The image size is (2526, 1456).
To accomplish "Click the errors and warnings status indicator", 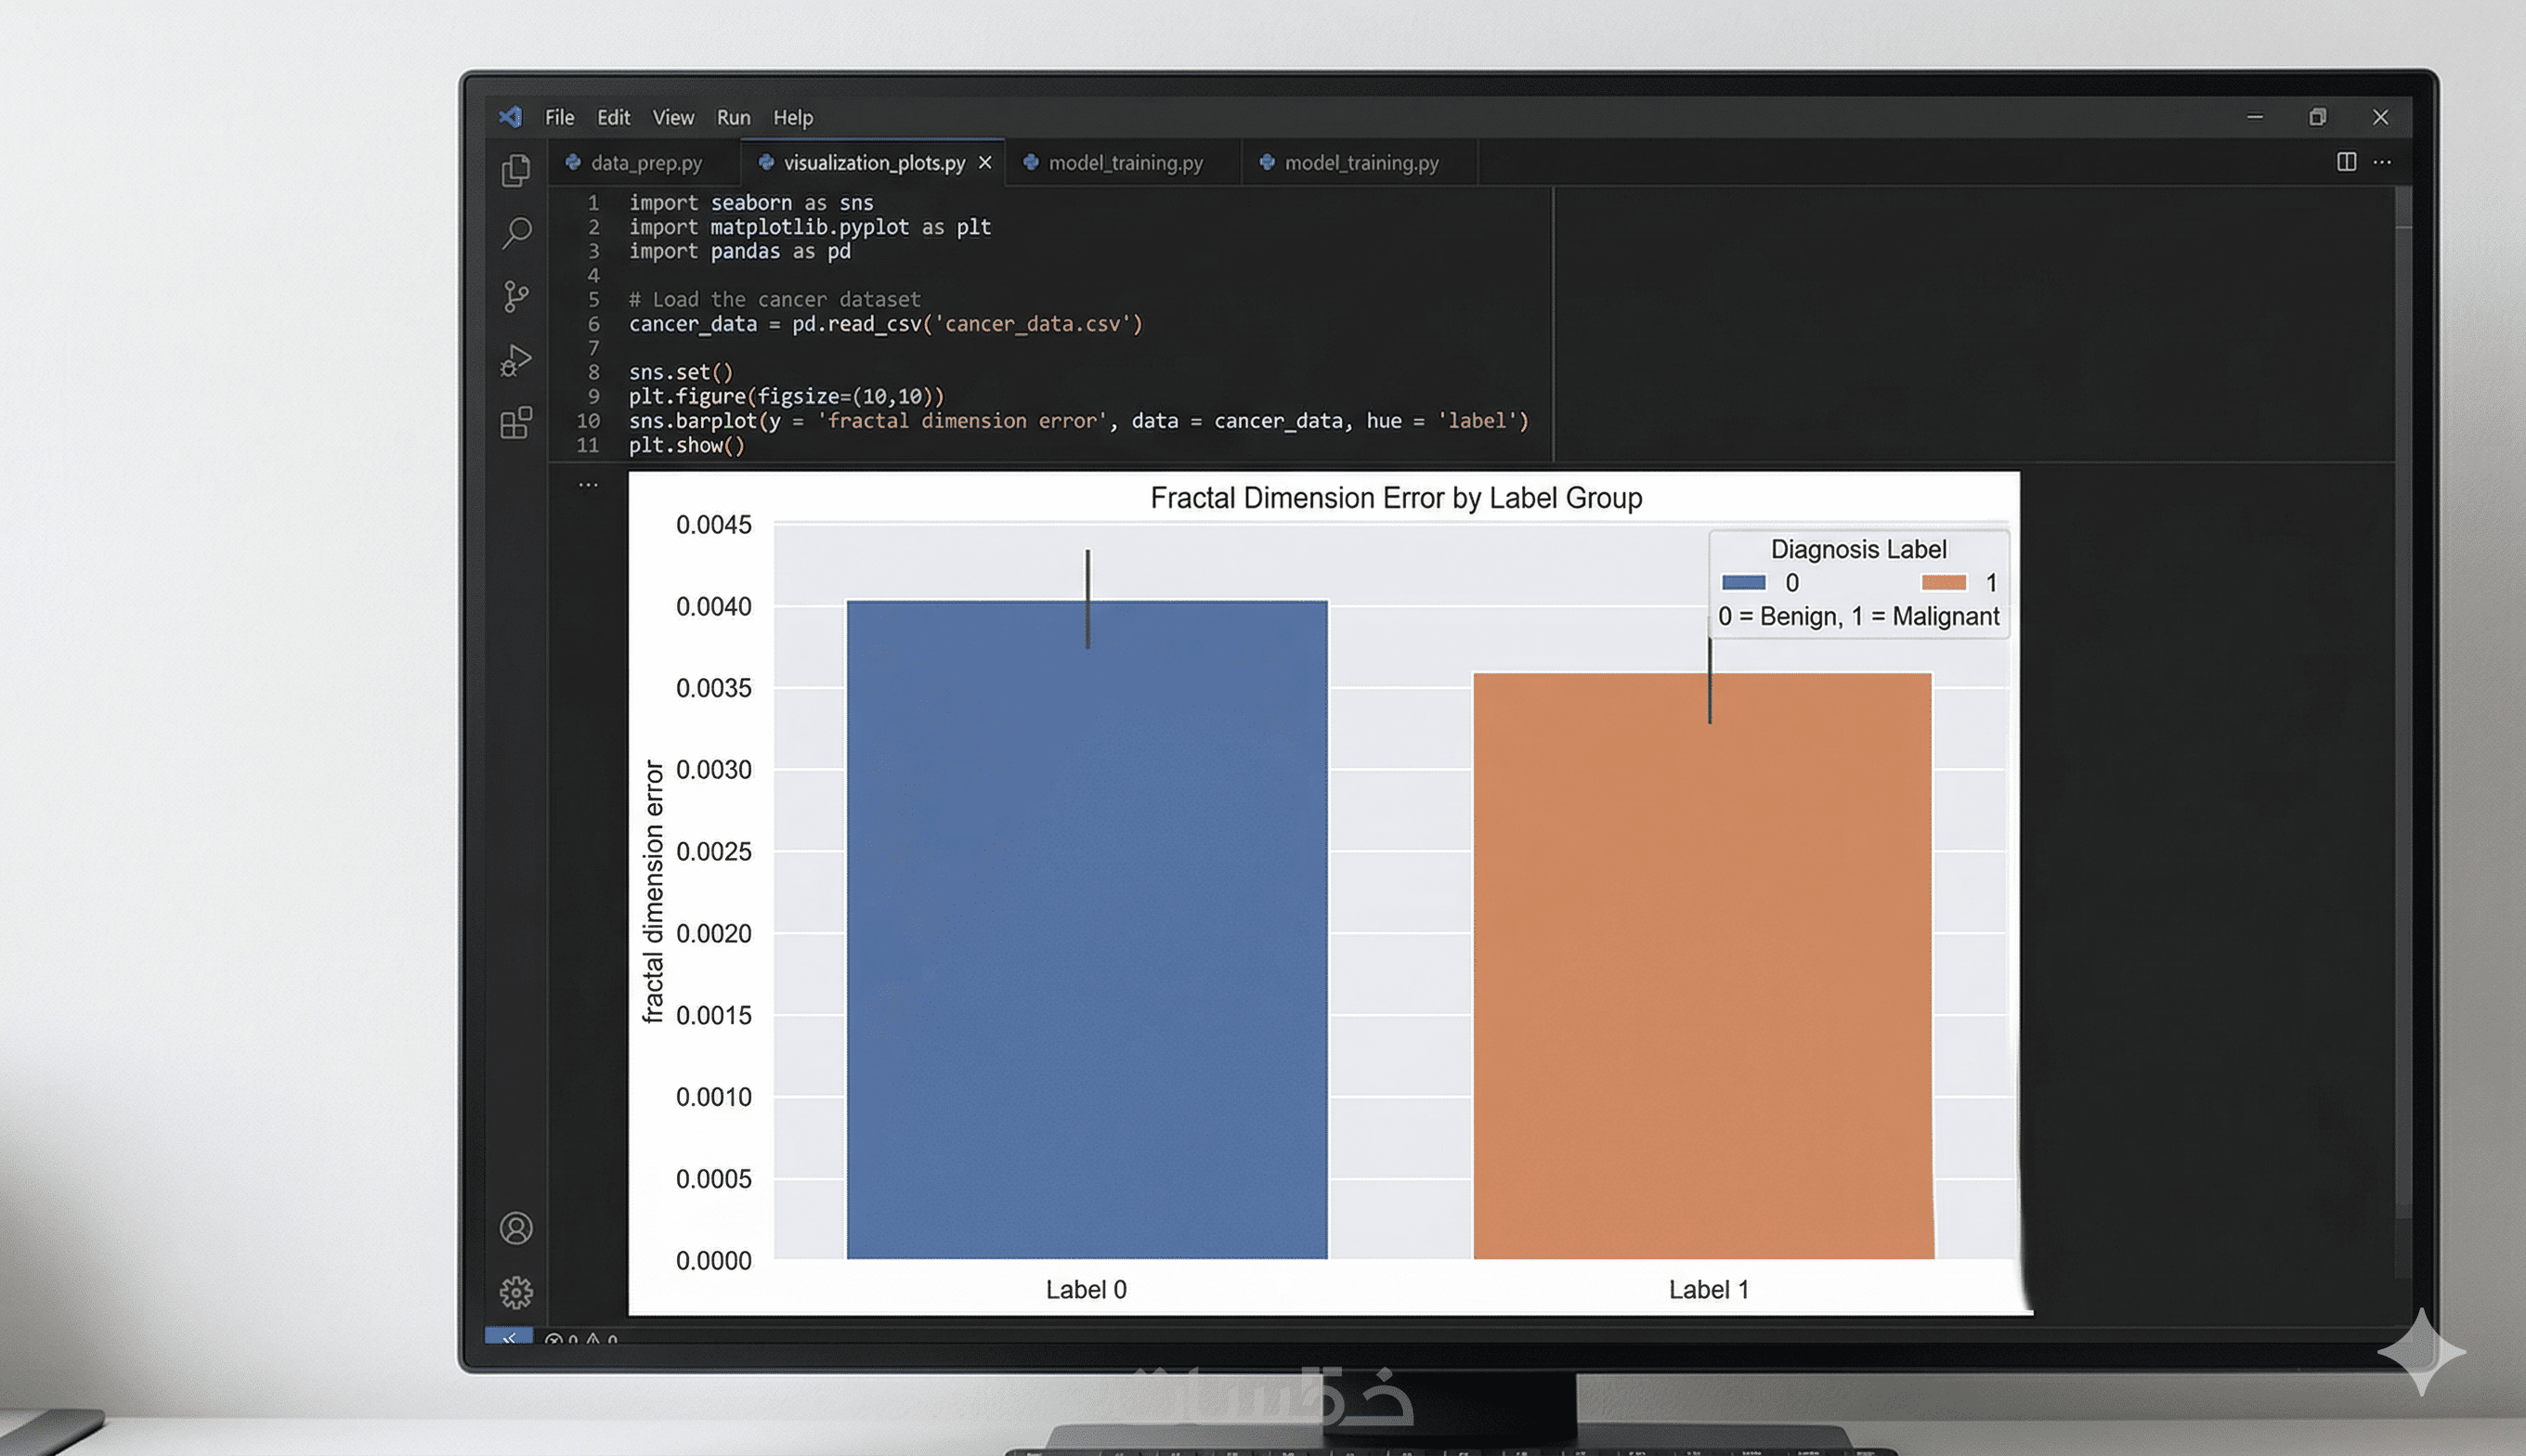I will [582, 1339].
